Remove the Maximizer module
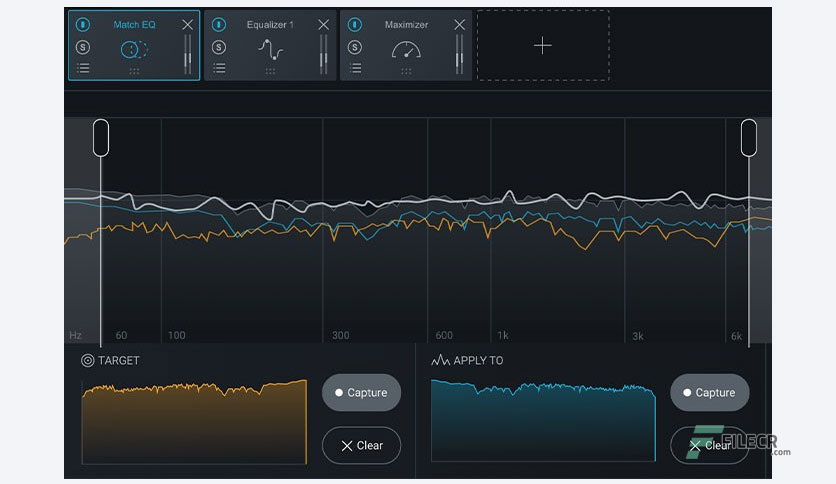Viewport: 836px width, 484px height. [459, 25]
